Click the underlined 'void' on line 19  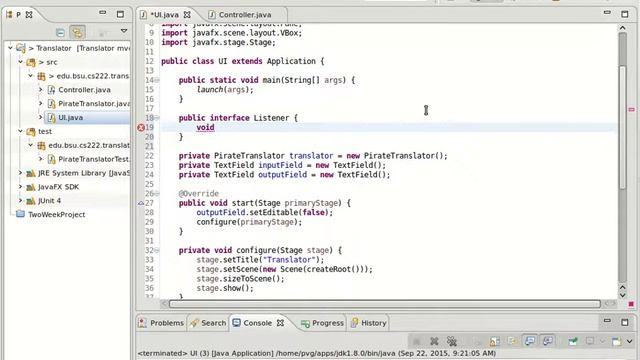[x=205, y=127]
